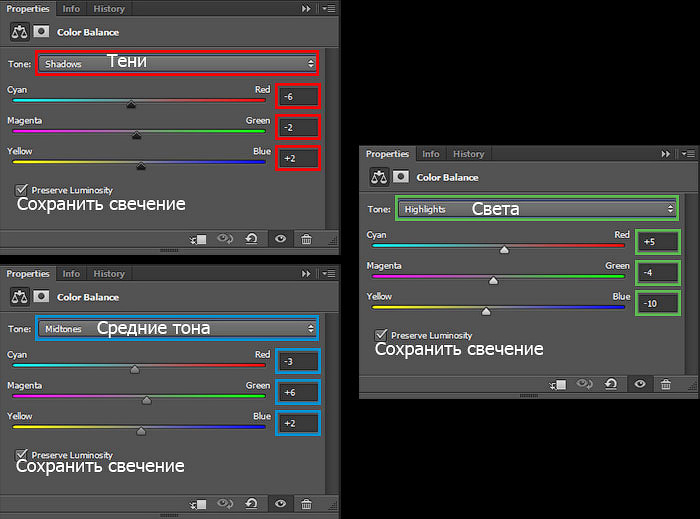Click view previous state icon in Shadows panel
Viewport: 700px width, 519px height.
point(225,239)
